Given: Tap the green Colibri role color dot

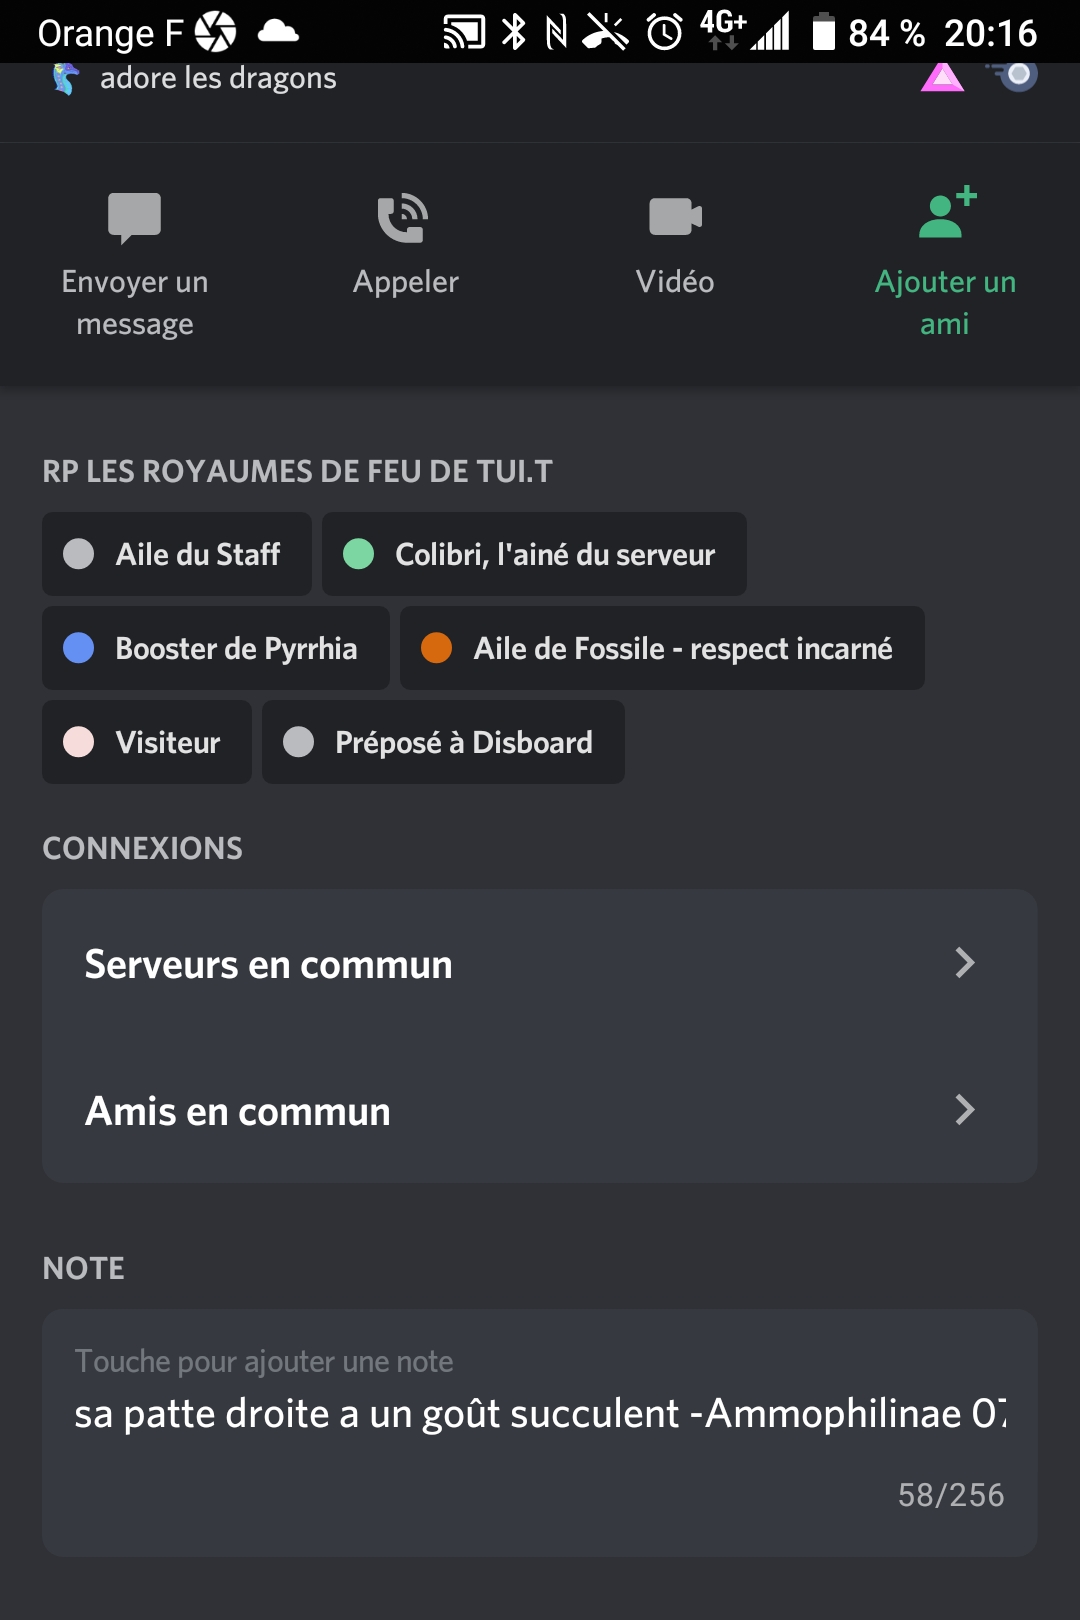Looking at the screenshot, I should [358, 554].
